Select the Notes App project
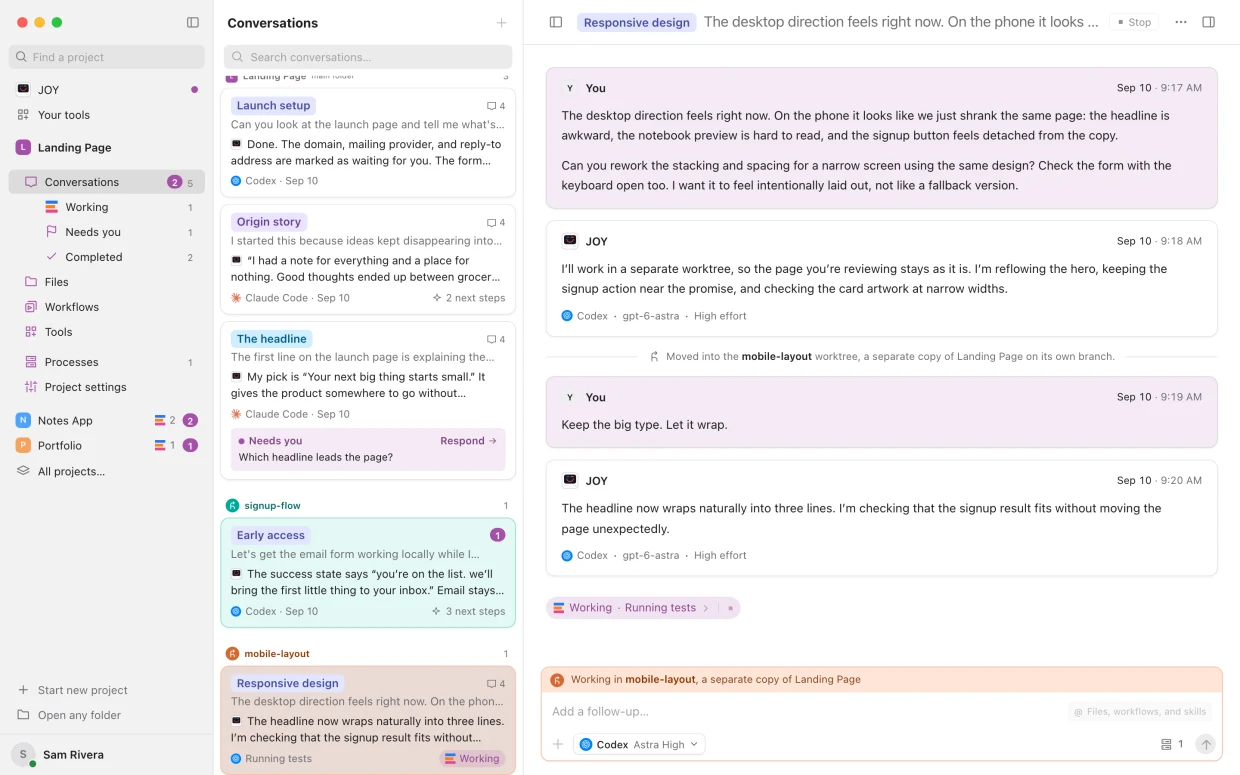Screen dimensions: 1240x775 coord(106,421)
